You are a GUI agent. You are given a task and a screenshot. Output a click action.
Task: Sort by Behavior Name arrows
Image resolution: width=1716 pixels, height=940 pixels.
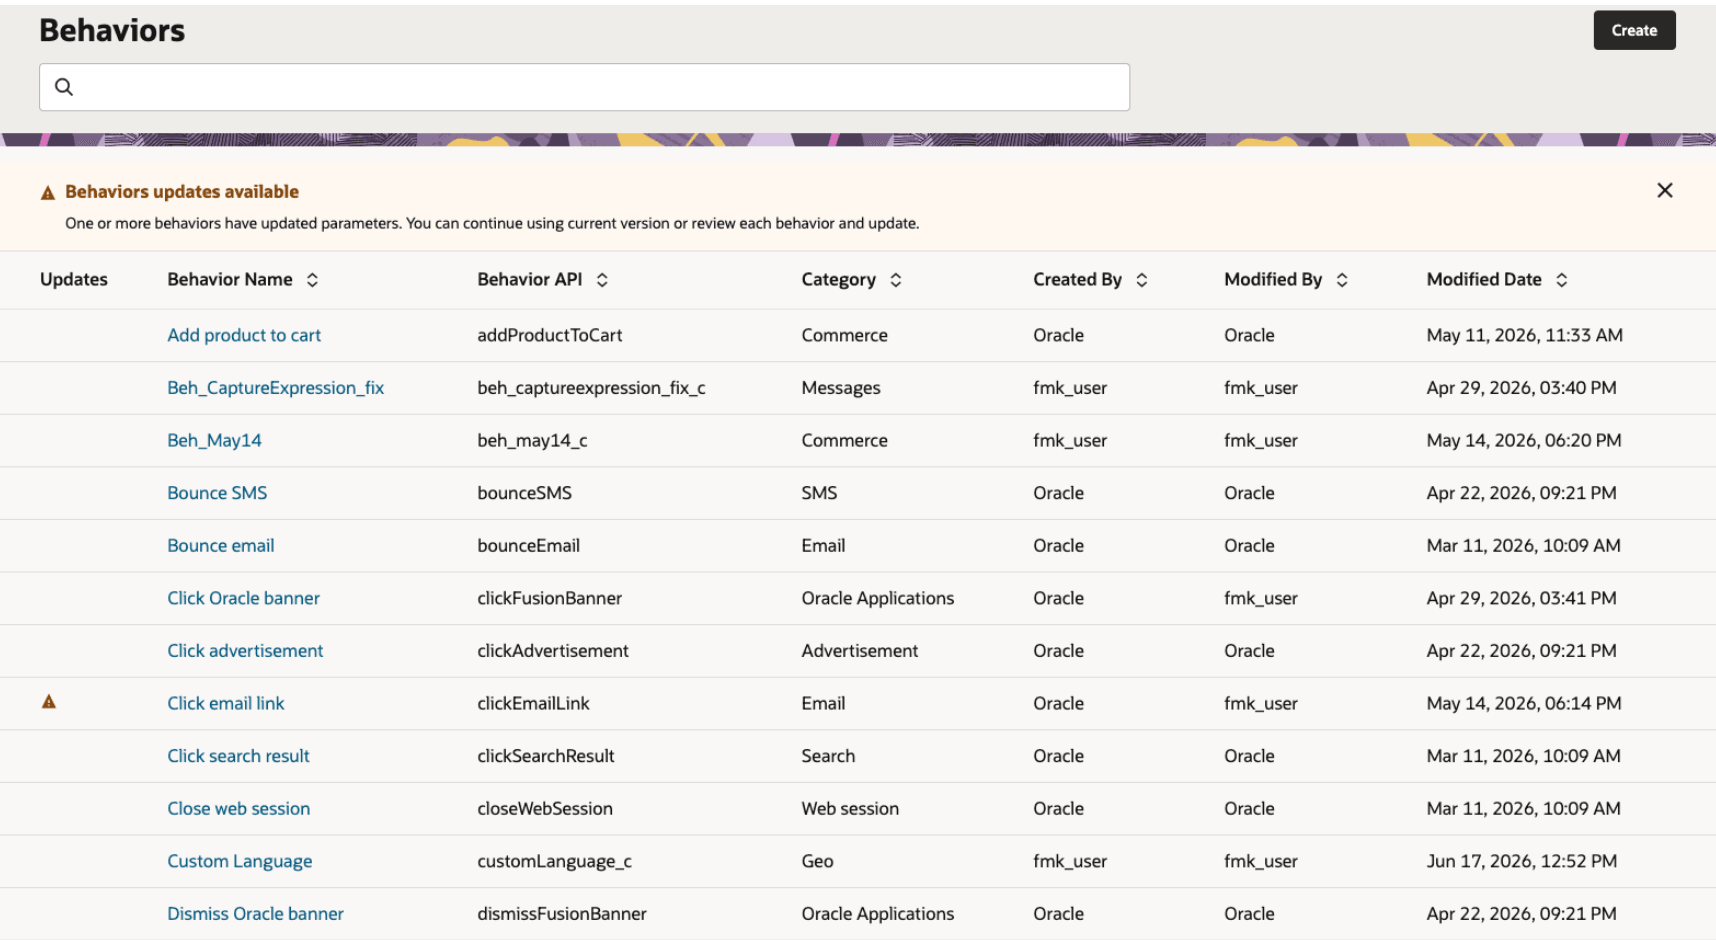[x=312, y=280]
